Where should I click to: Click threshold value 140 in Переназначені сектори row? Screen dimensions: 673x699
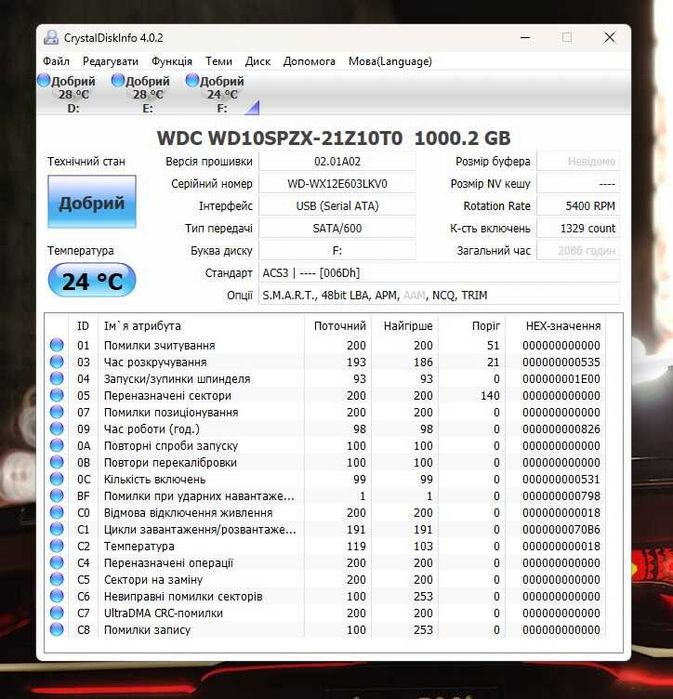coord(490,395)
